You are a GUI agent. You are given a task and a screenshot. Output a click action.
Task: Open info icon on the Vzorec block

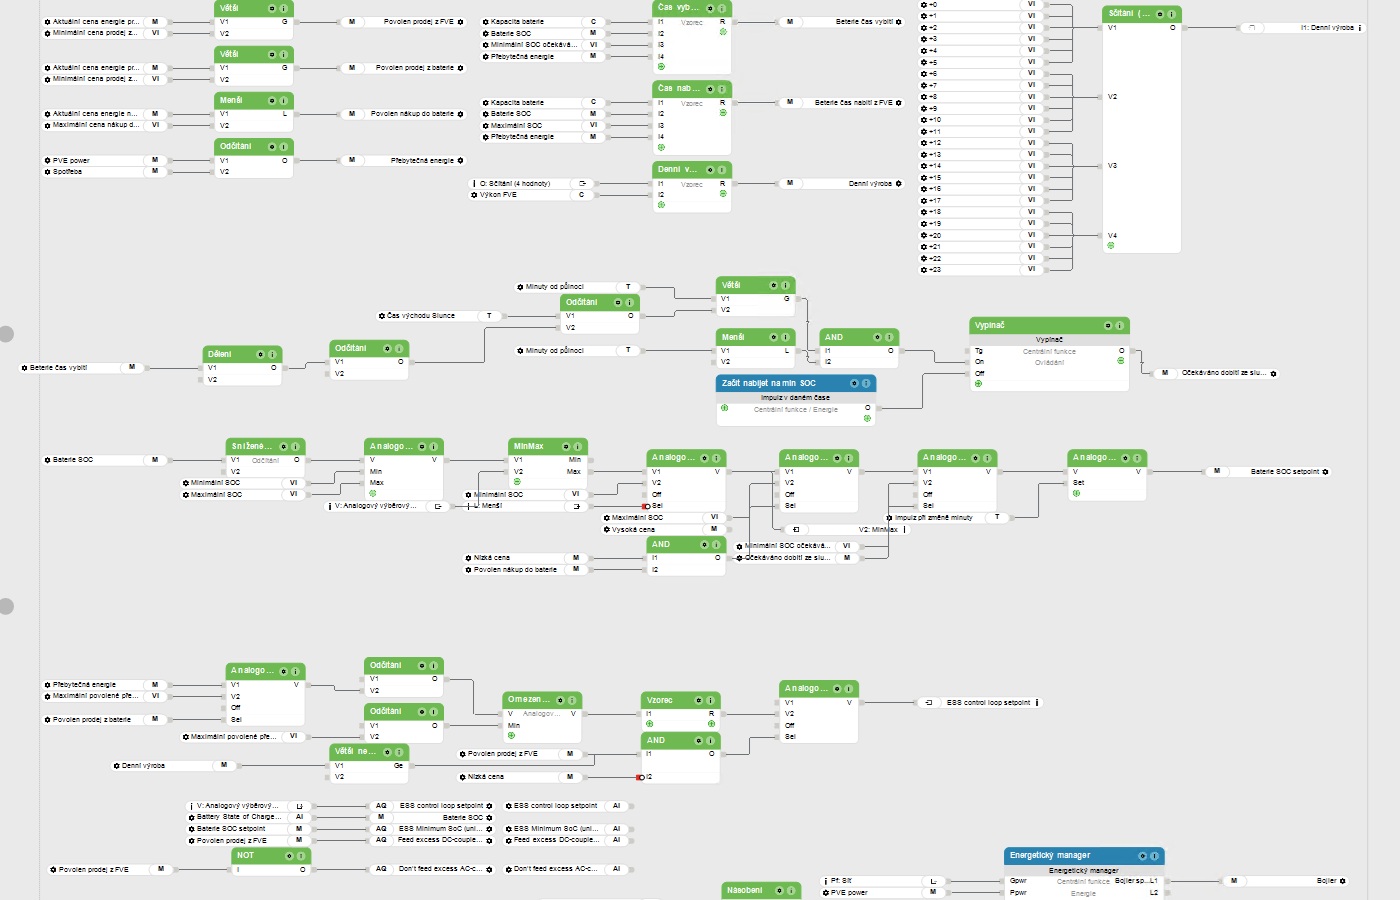[710, 701]
